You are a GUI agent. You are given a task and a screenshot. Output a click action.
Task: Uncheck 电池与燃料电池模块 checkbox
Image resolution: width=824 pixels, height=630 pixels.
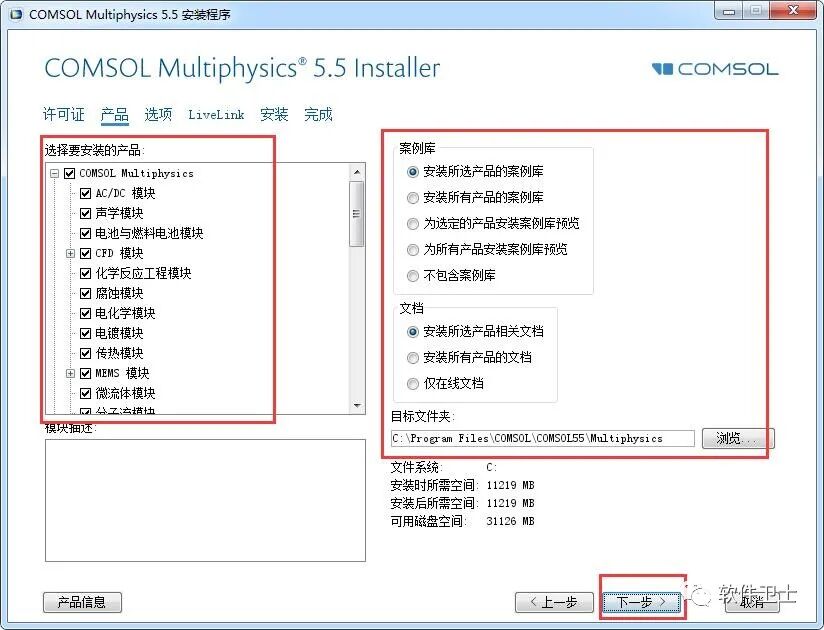[x=86, y=233]
